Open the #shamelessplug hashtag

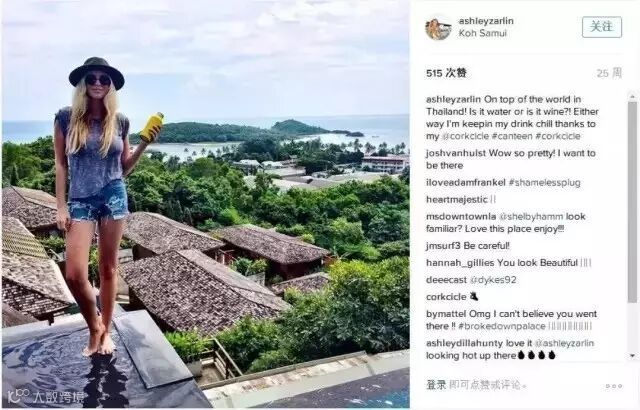point(544,183)
